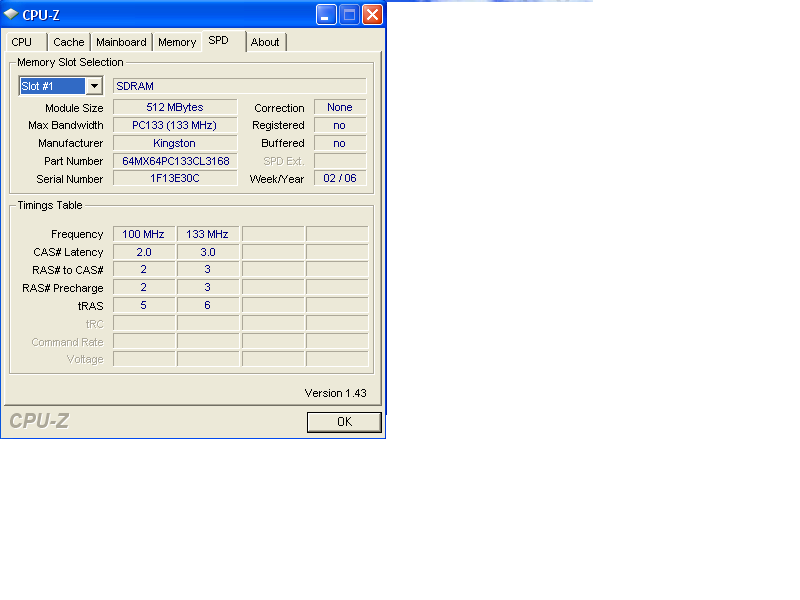Image resolution: width=800 pixels, height=600 pixels.
Task: Maximize the CPU-Z window
Action: coord(349,14)
